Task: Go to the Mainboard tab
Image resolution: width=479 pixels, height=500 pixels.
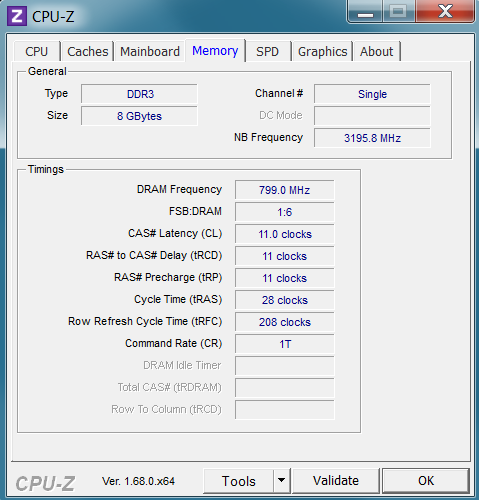Action: 150,52
